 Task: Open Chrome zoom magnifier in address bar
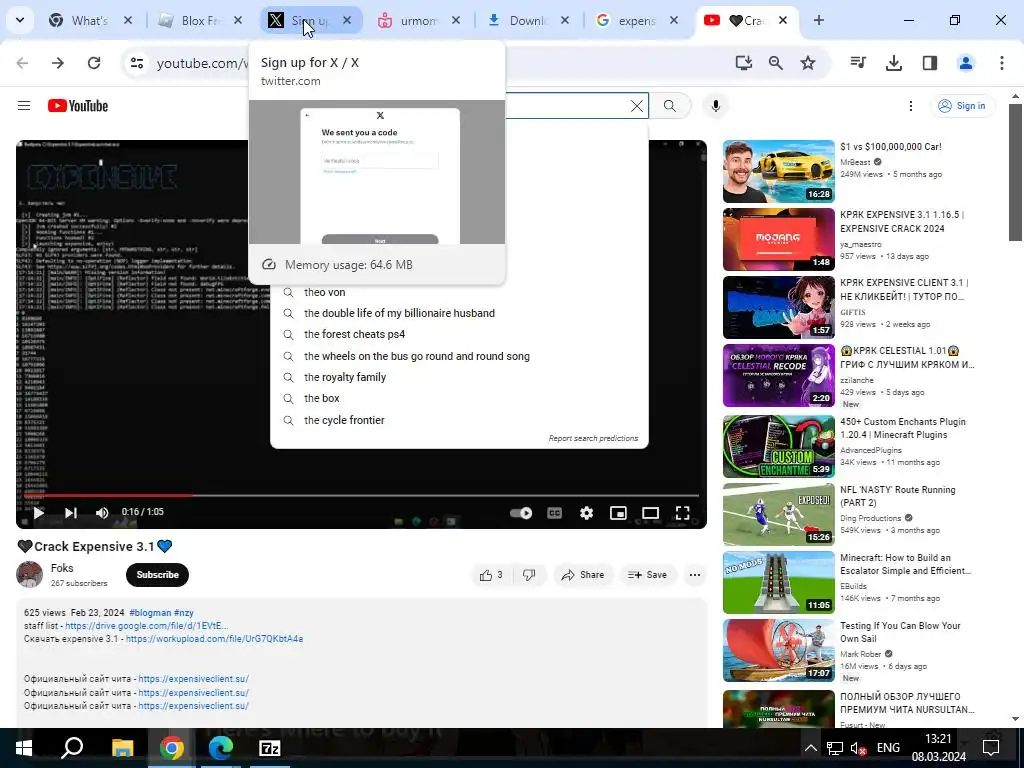tap(775, 63)
